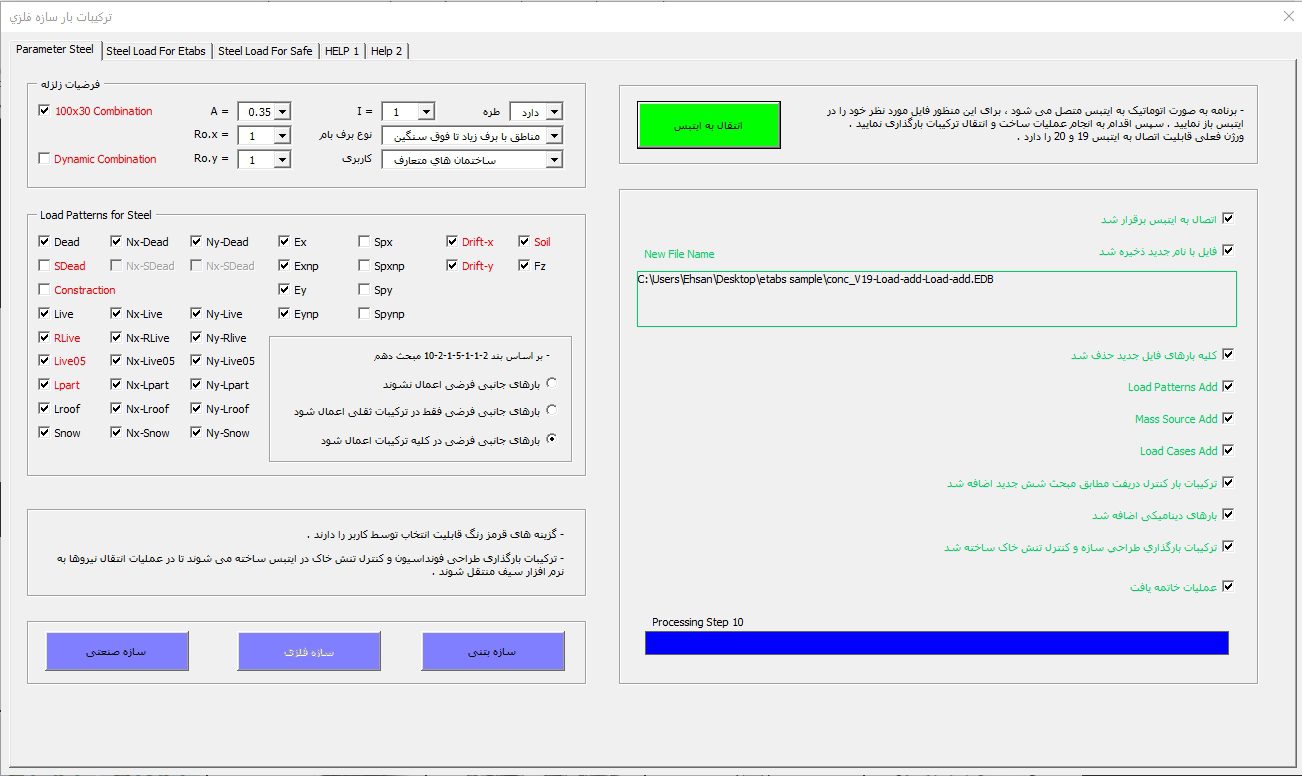Toggle the Nx-Lroof checkbox

pyautogui.click(x=115, y=409)
